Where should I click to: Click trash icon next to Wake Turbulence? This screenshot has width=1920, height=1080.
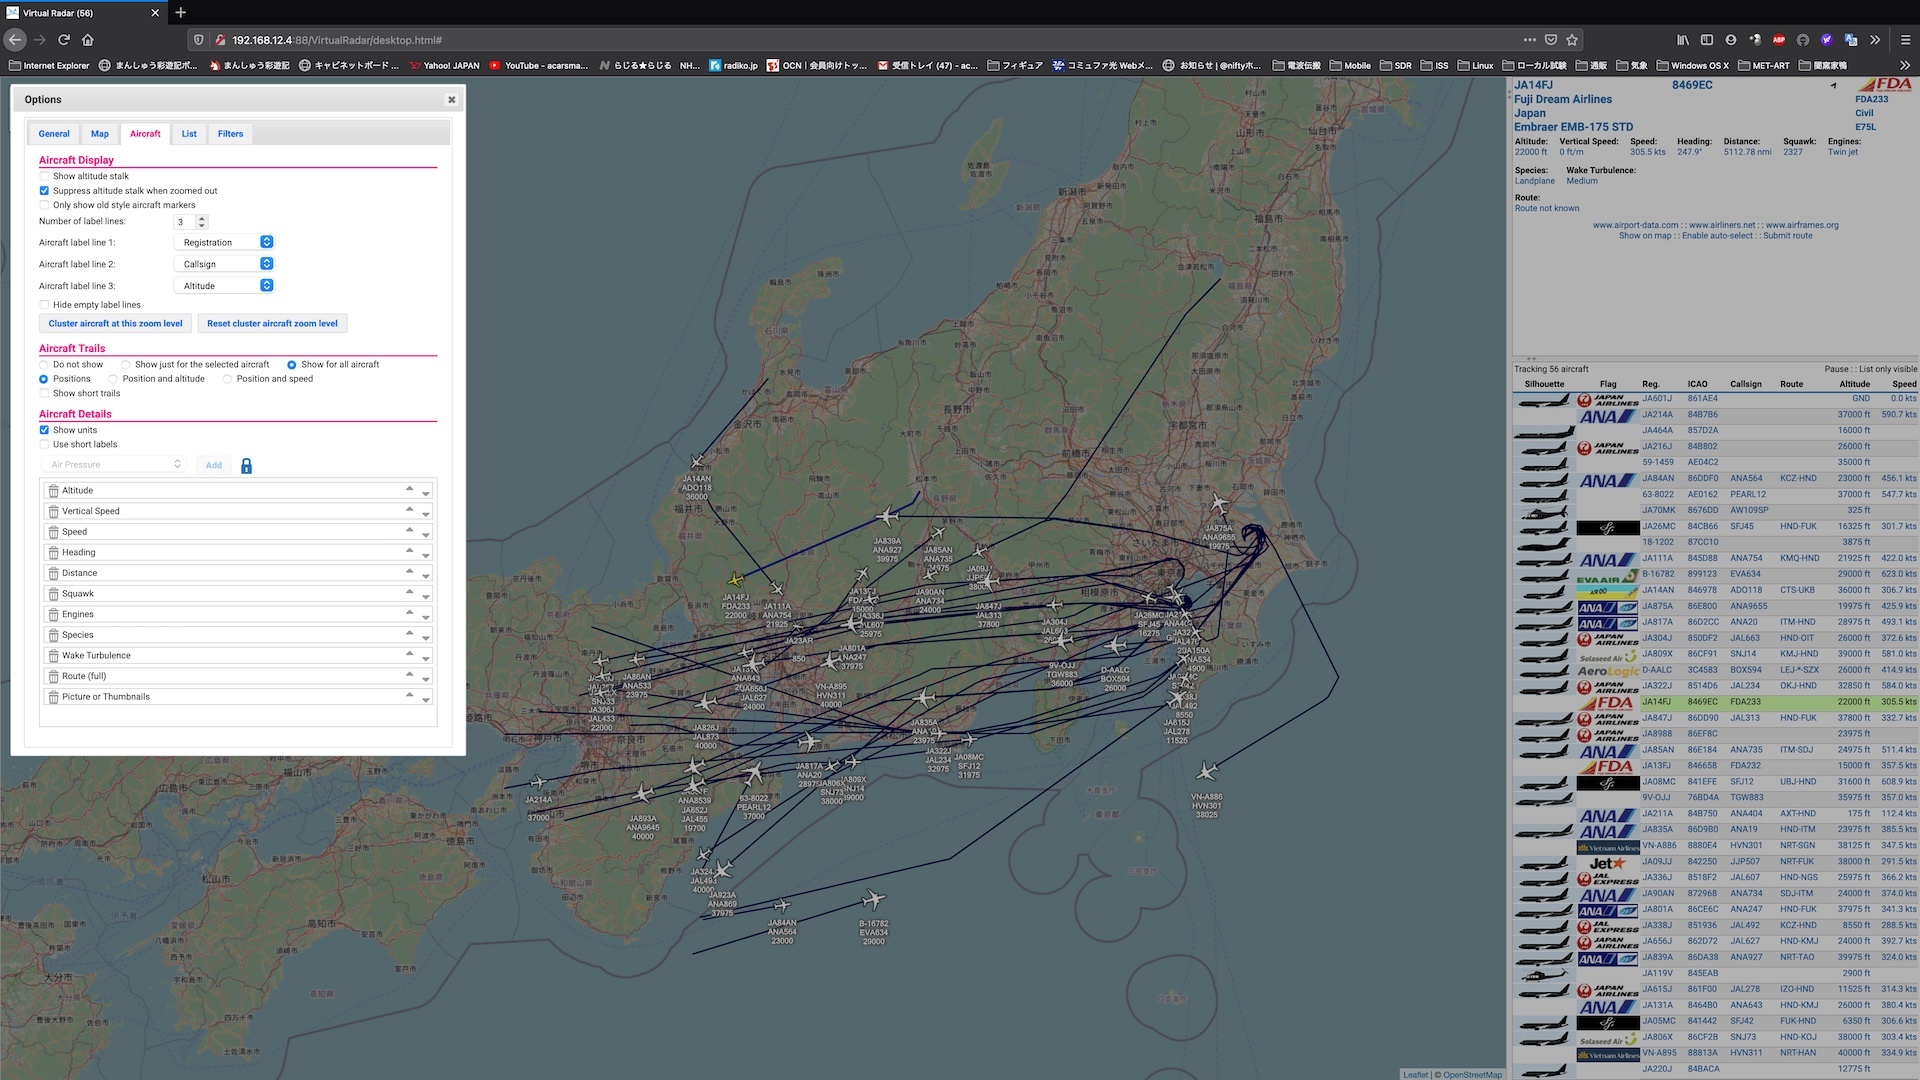click(x=54, y=656)
